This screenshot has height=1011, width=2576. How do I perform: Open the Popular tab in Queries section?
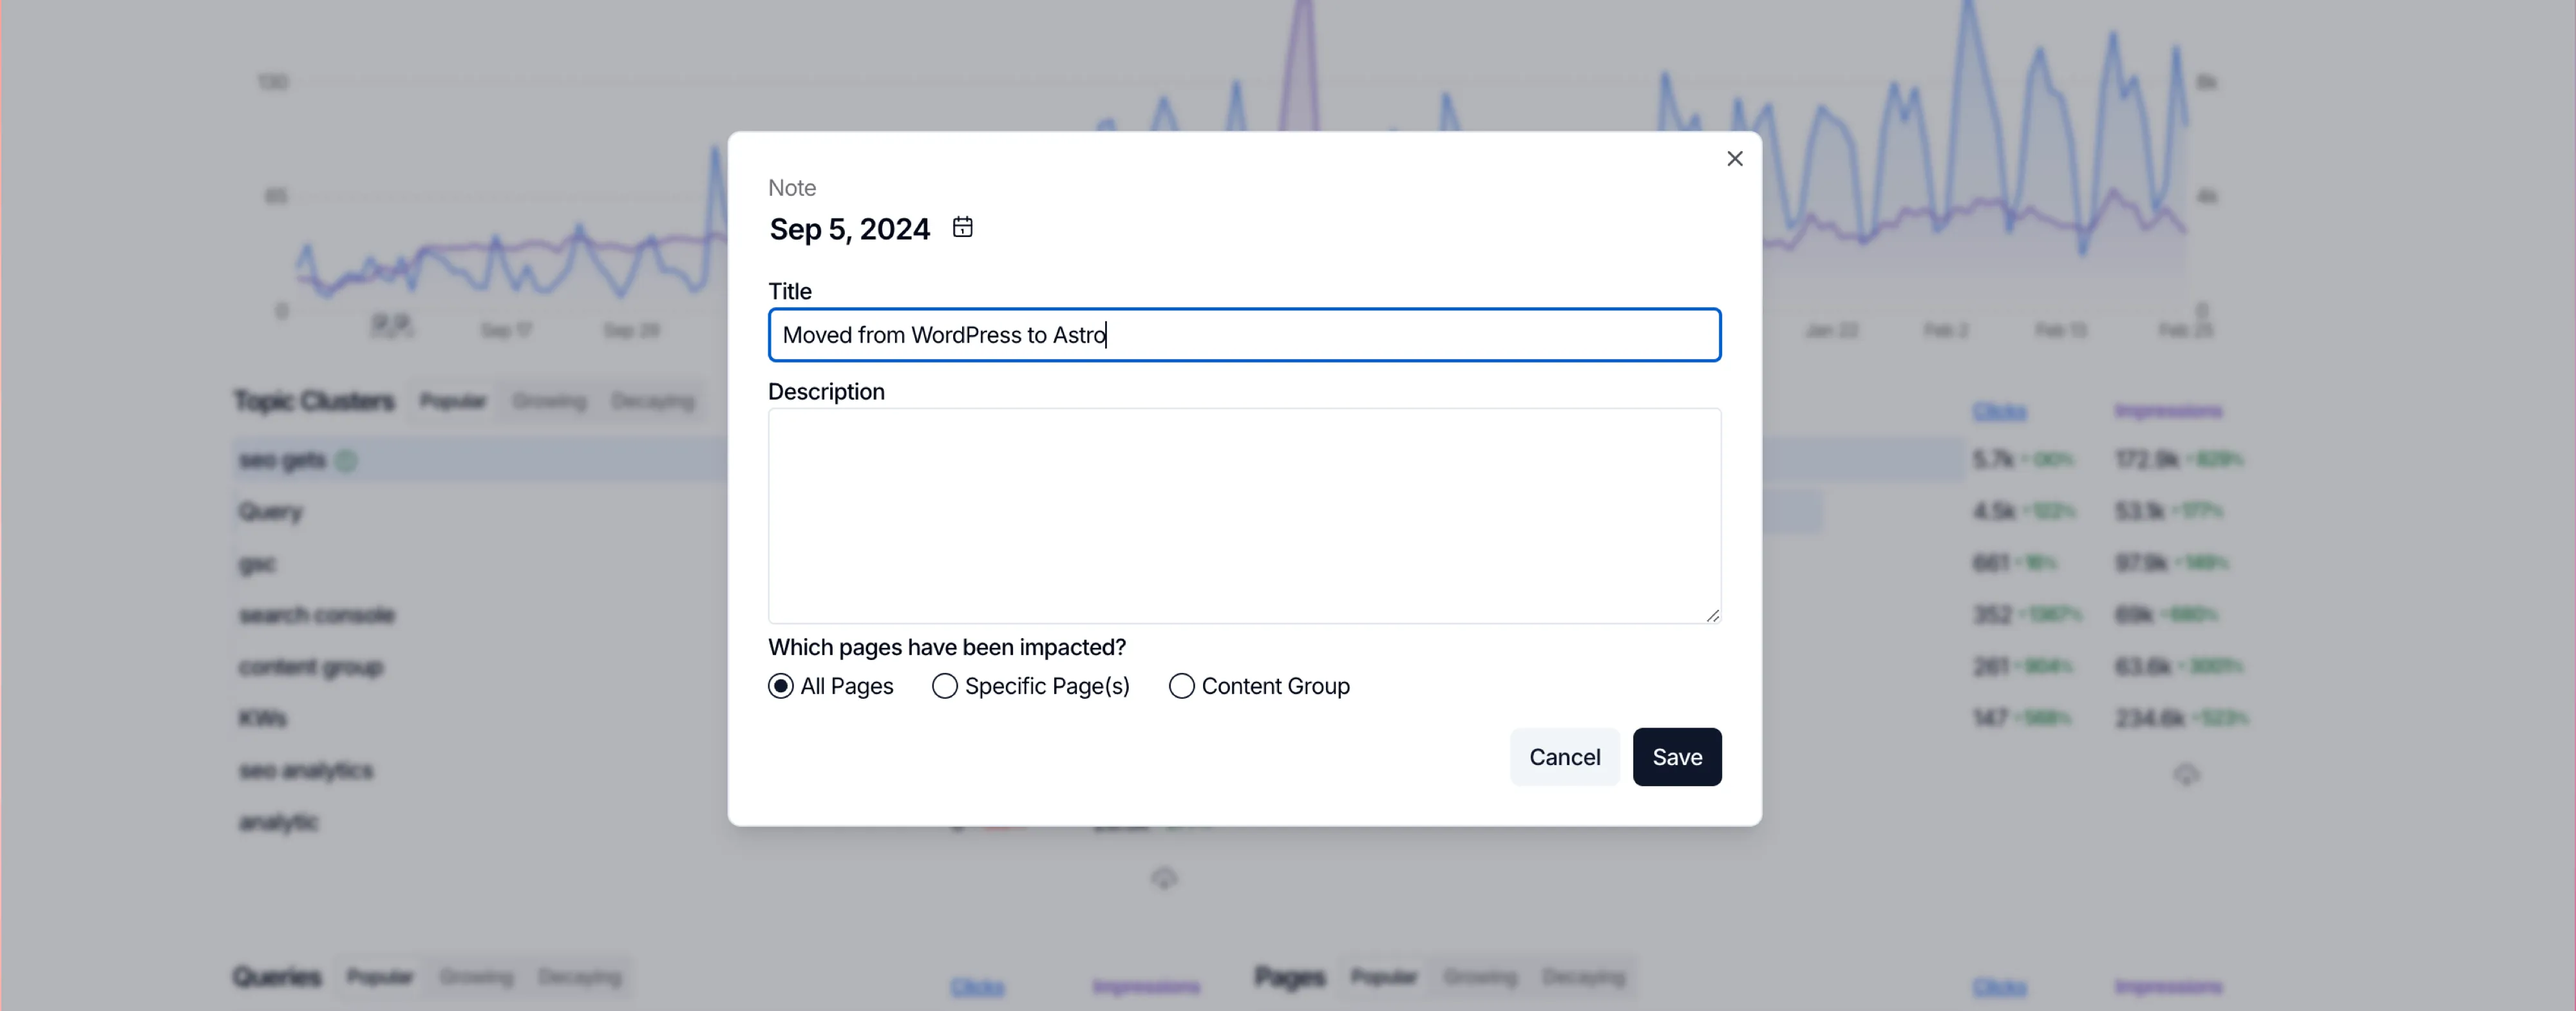(379, 977)
